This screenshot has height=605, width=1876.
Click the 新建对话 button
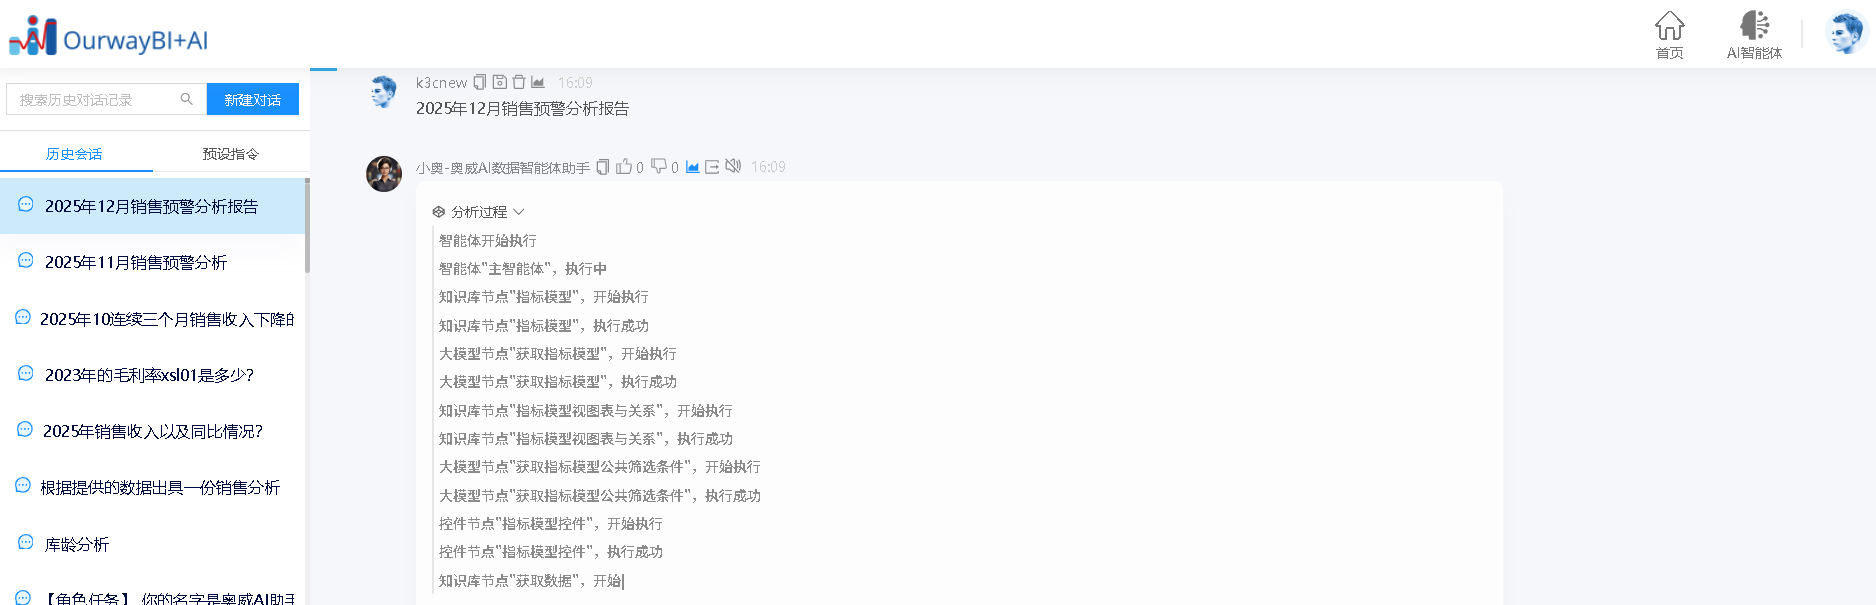click(x=253, y=99)
